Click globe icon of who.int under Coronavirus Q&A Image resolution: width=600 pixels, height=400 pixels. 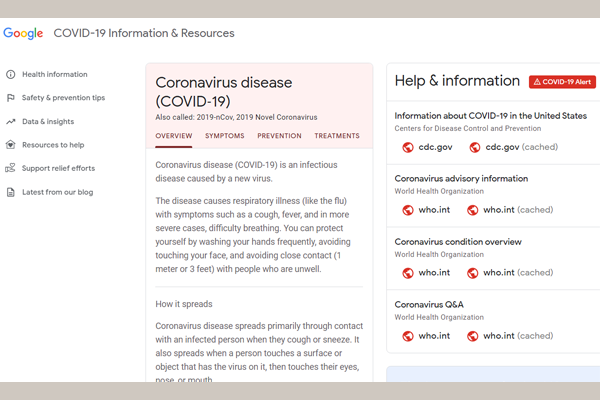coord(408,336)
